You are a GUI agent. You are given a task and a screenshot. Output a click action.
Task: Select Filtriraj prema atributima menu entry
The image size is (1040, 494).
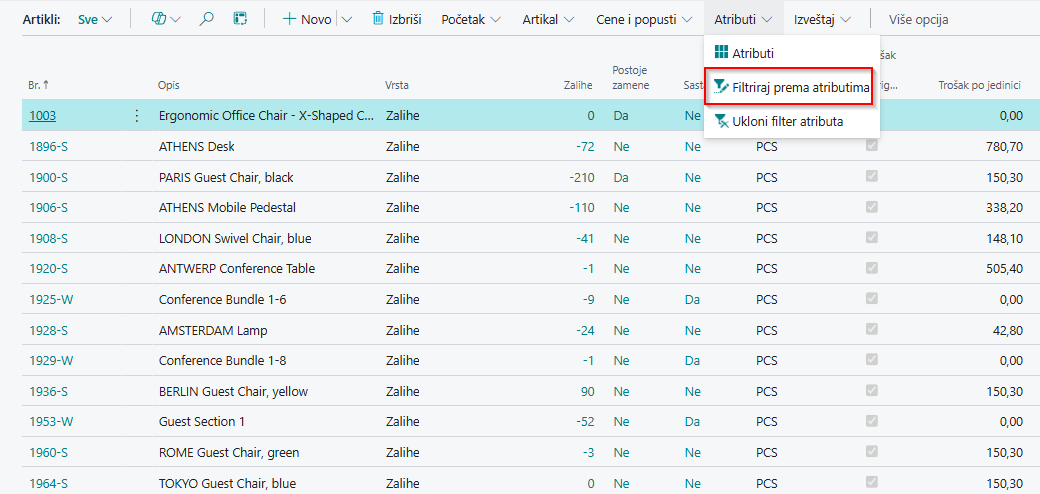[x=800, y=88]
